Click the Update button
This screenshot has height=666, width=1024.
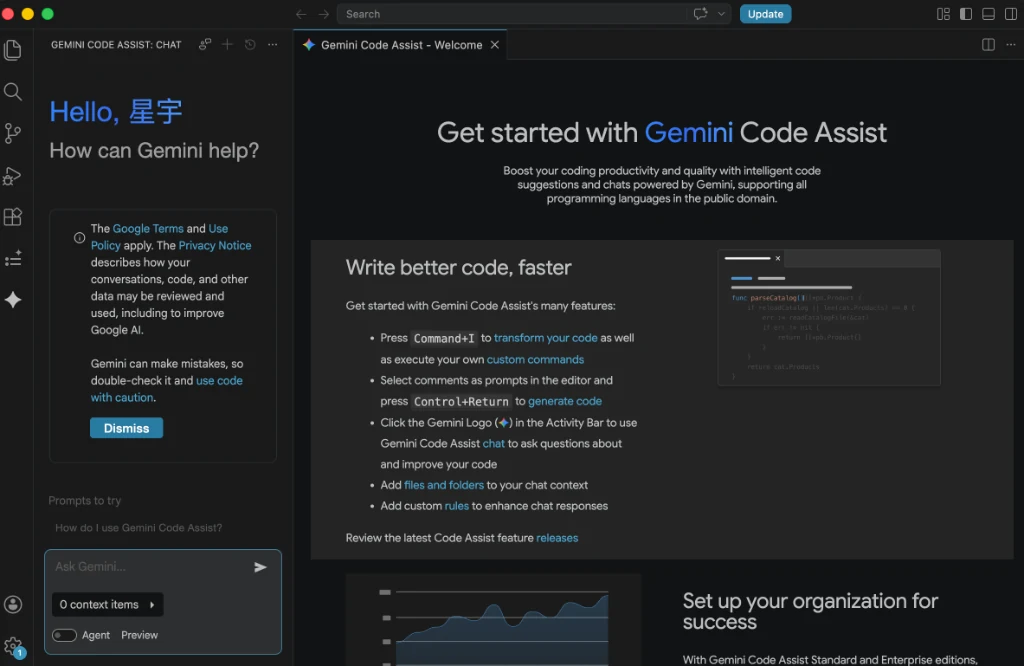coord(765,14)
